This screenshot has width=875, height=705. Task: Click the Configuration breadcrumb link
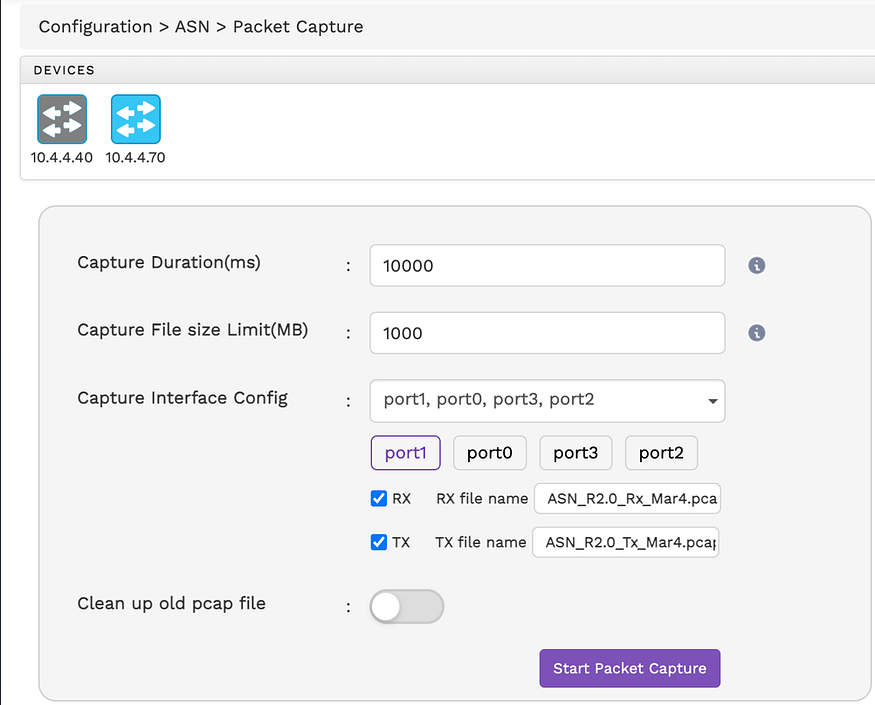click(x=95, y=27)
